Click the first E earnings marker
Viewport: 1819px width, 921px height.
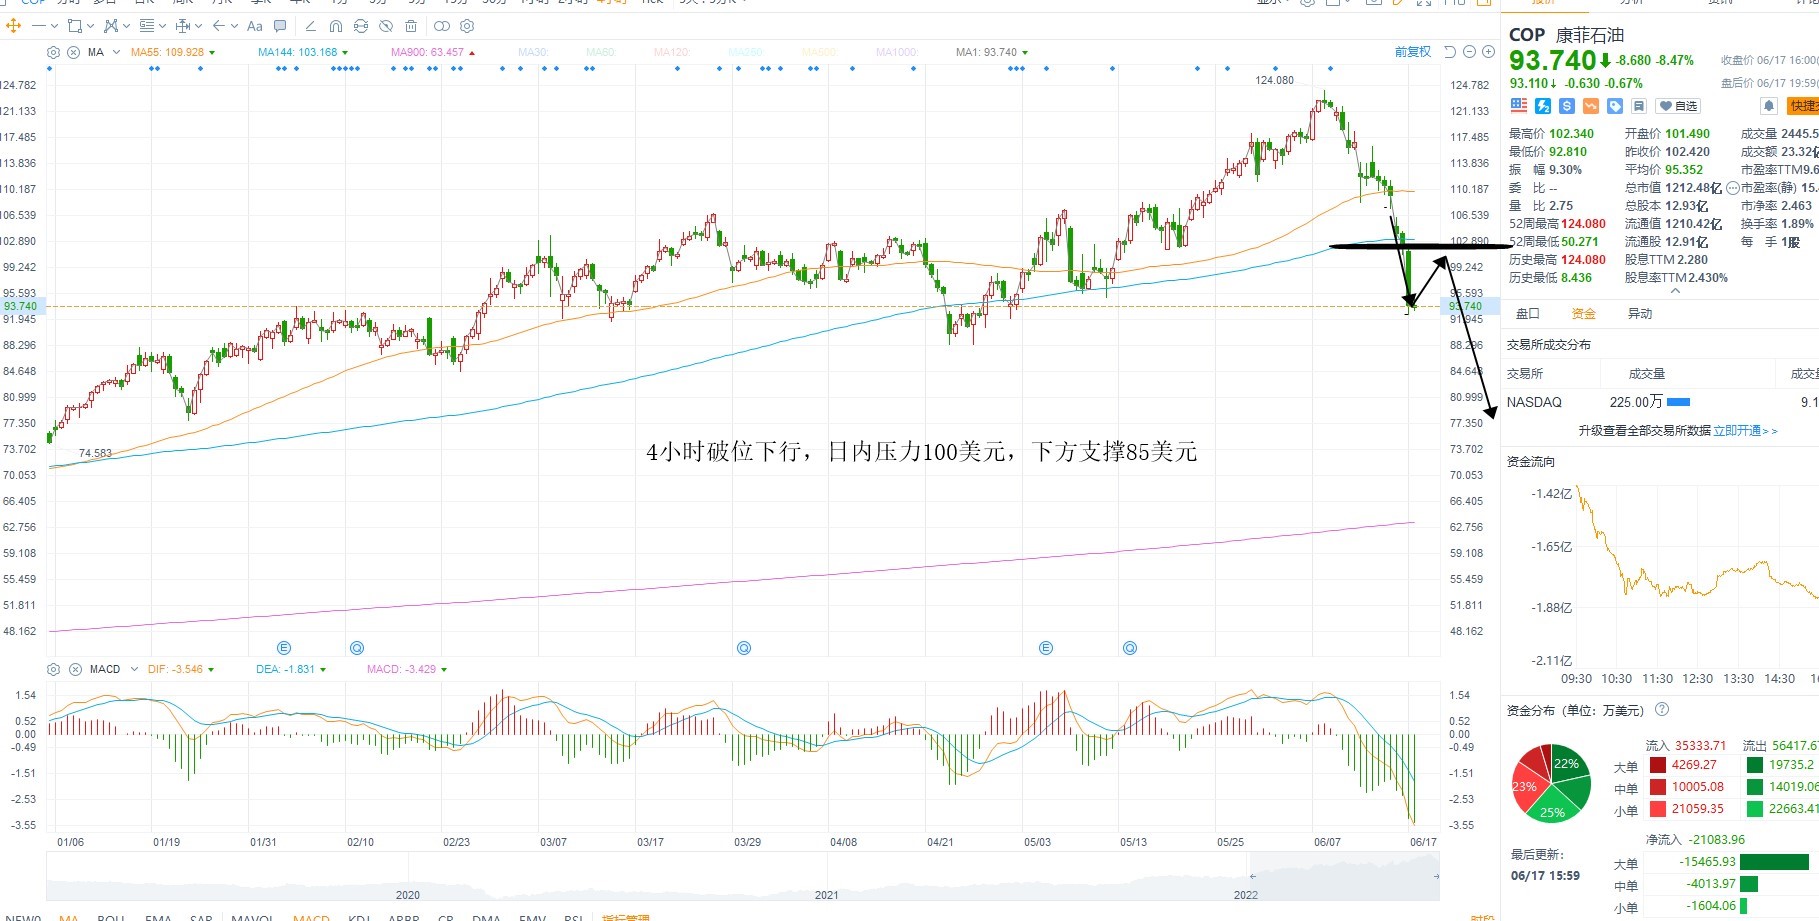tap(284, 648)
